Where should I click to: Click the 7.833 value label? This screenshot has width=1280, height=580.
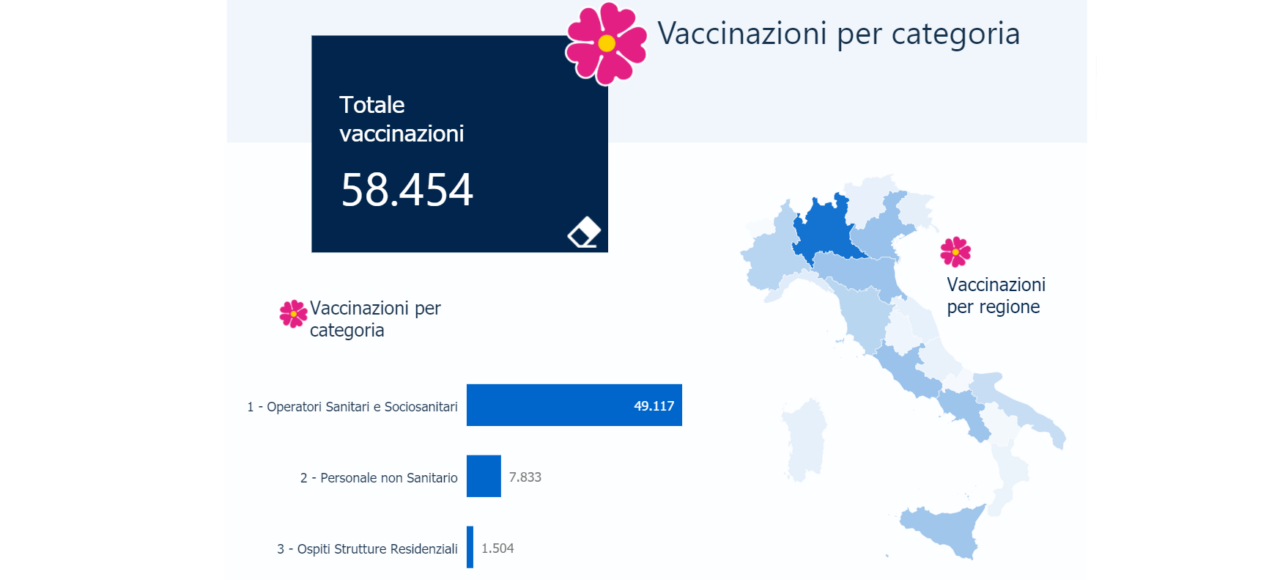coord(525,477)
